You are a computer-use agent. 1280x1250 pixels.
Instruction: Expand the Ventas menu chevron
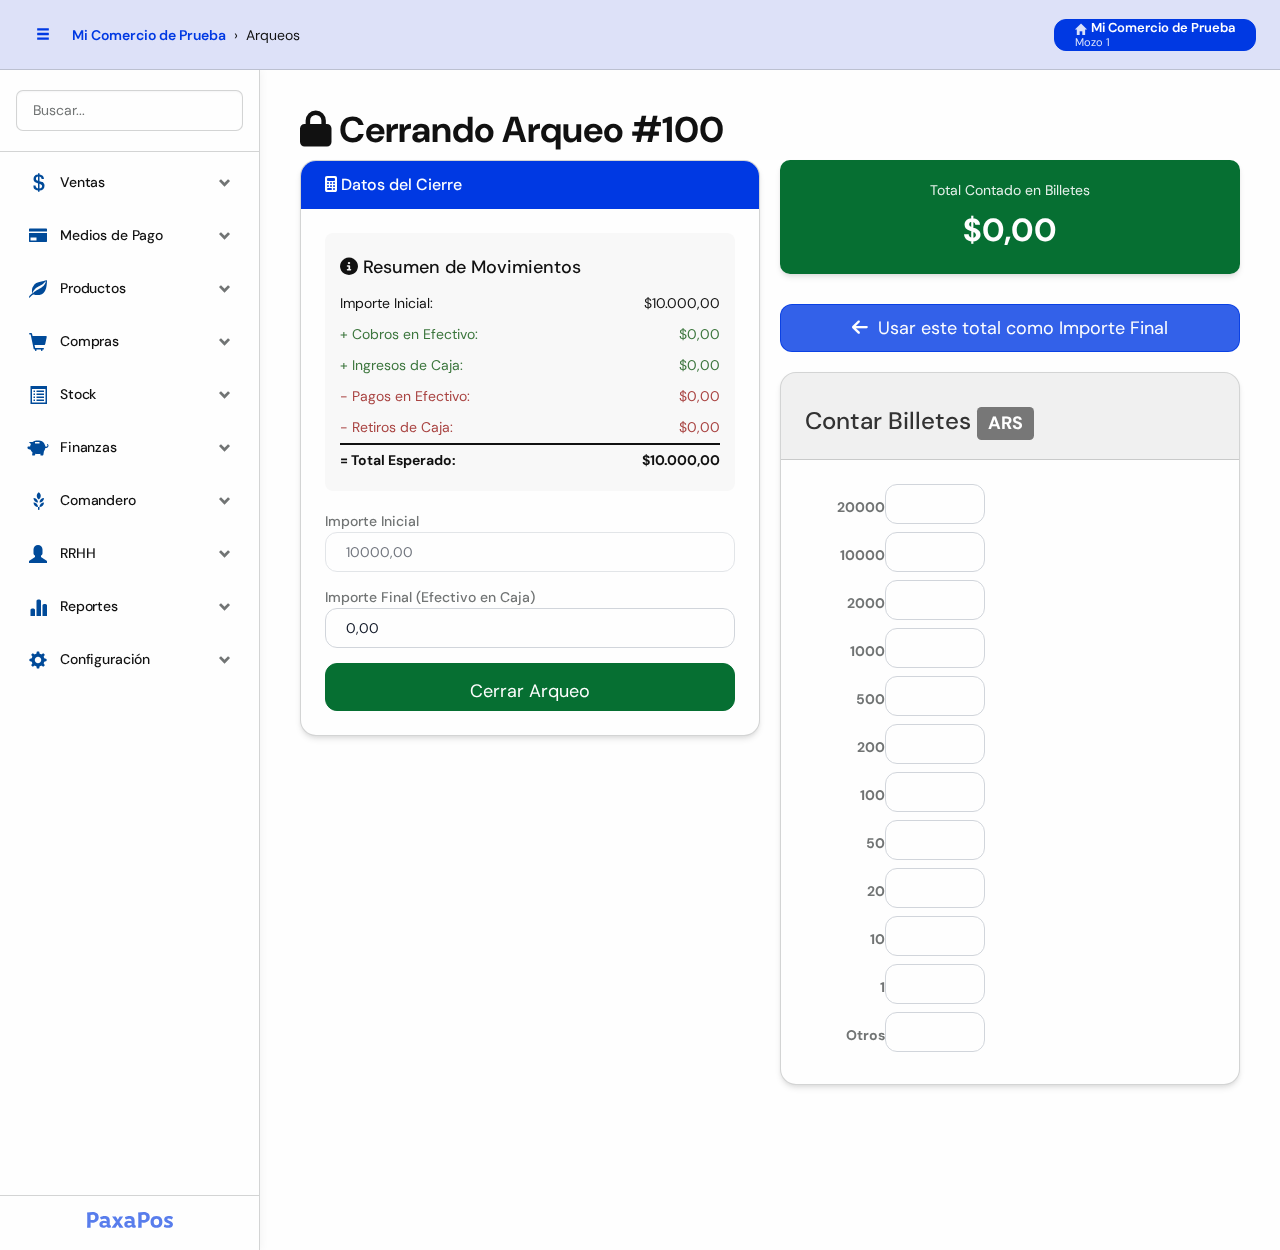click(225, 182)
